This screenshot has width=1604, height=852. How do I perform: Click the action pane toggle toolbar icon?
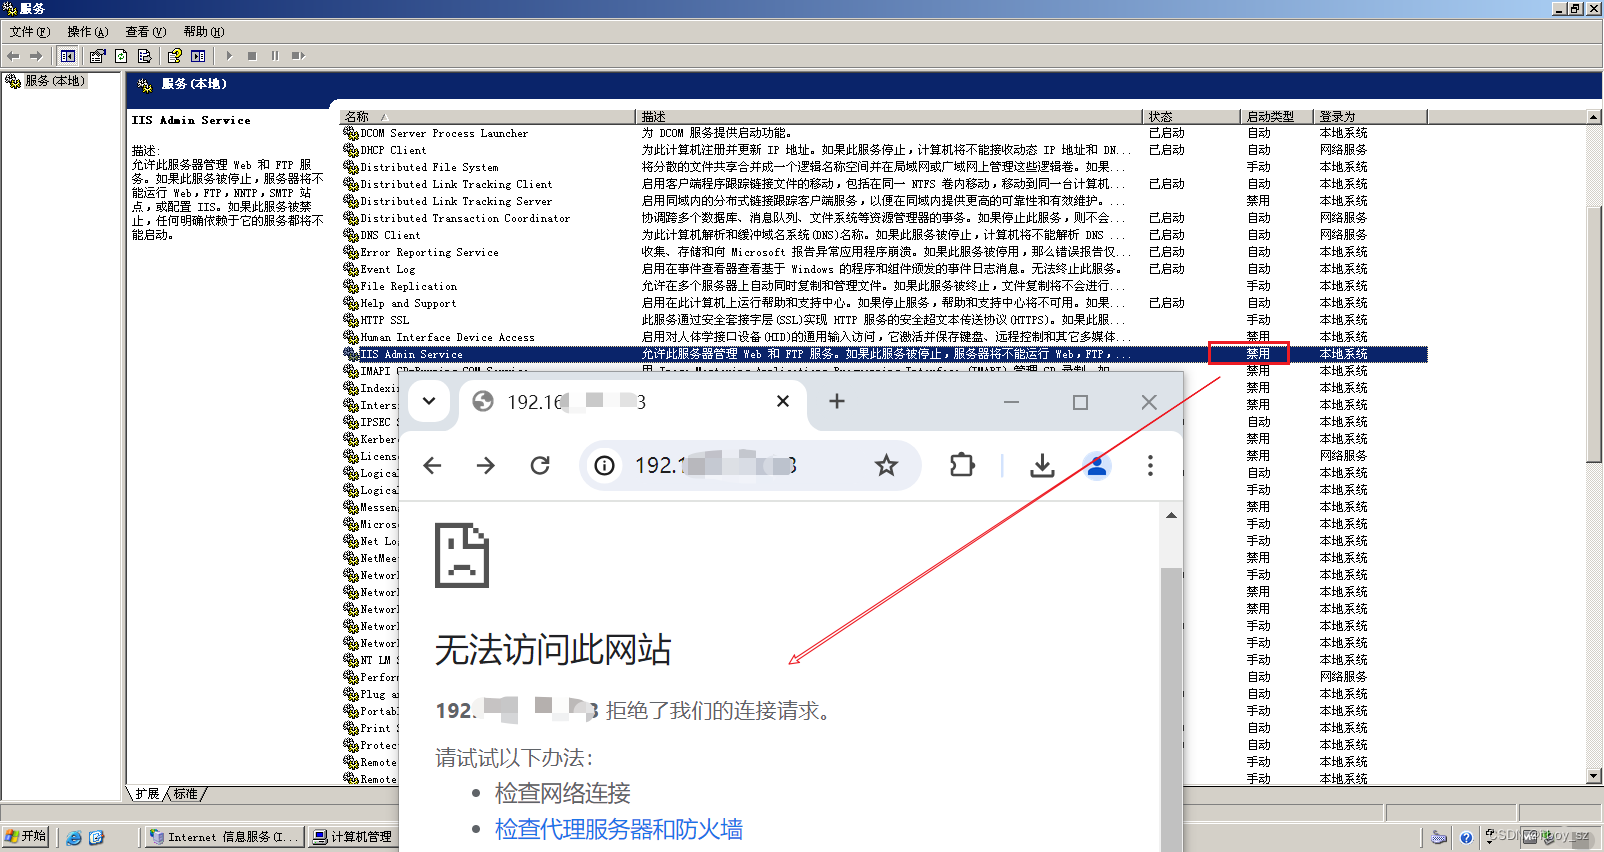pos(198,56)
